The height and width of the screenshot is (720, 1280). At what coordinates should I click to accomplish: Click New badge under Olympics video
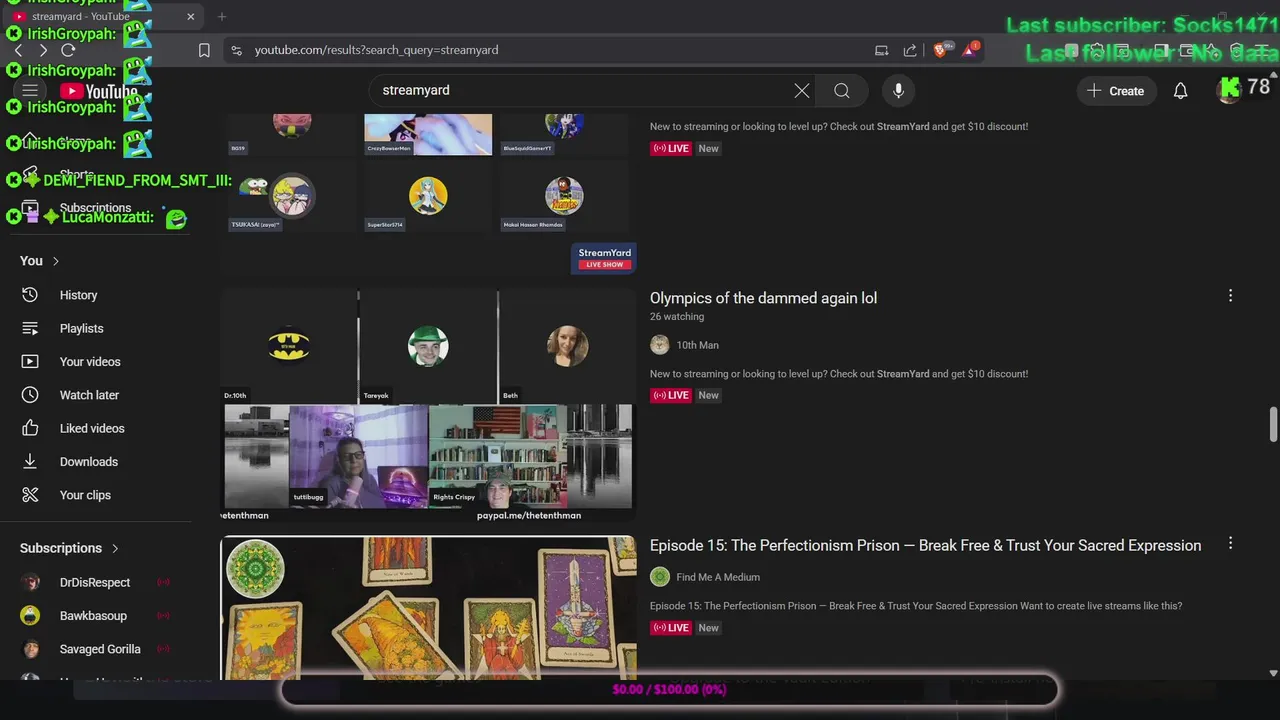point(708,395)
